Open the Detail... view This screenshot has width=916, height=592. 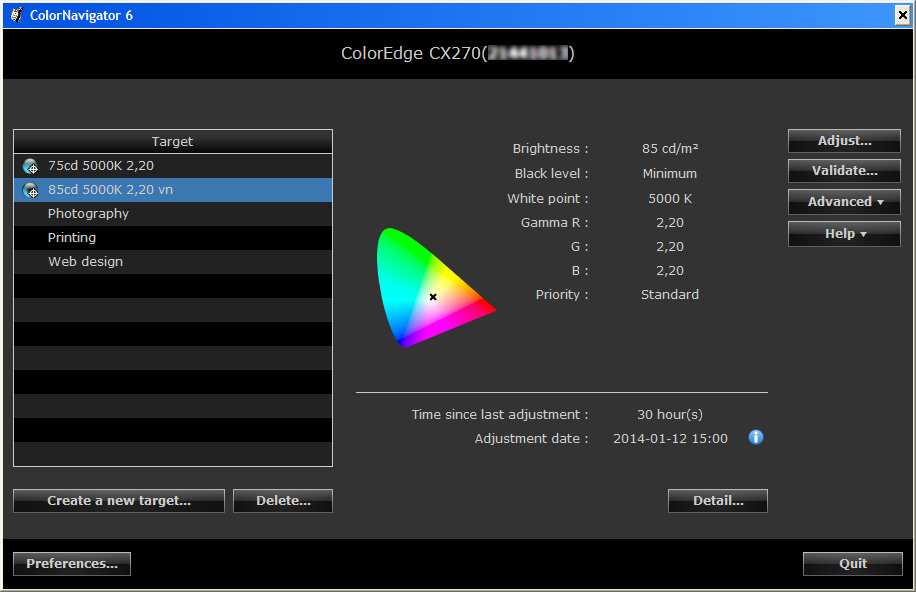718,501
